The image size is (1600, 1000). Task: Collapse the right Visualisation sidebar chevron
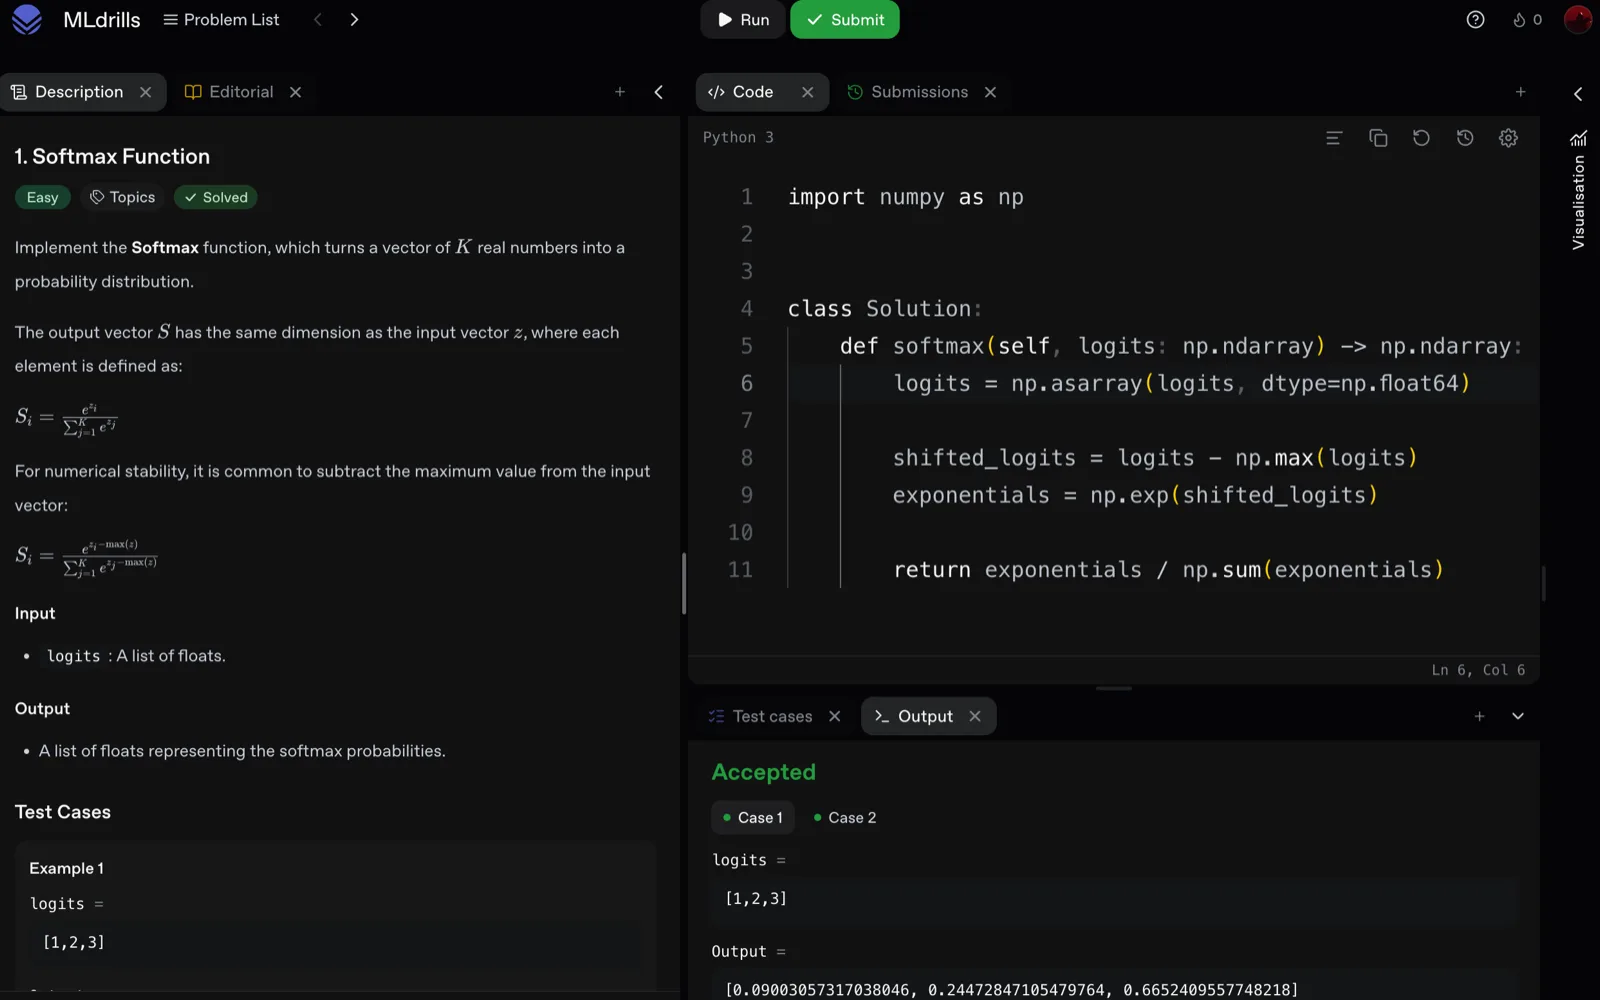point(1578,93)
